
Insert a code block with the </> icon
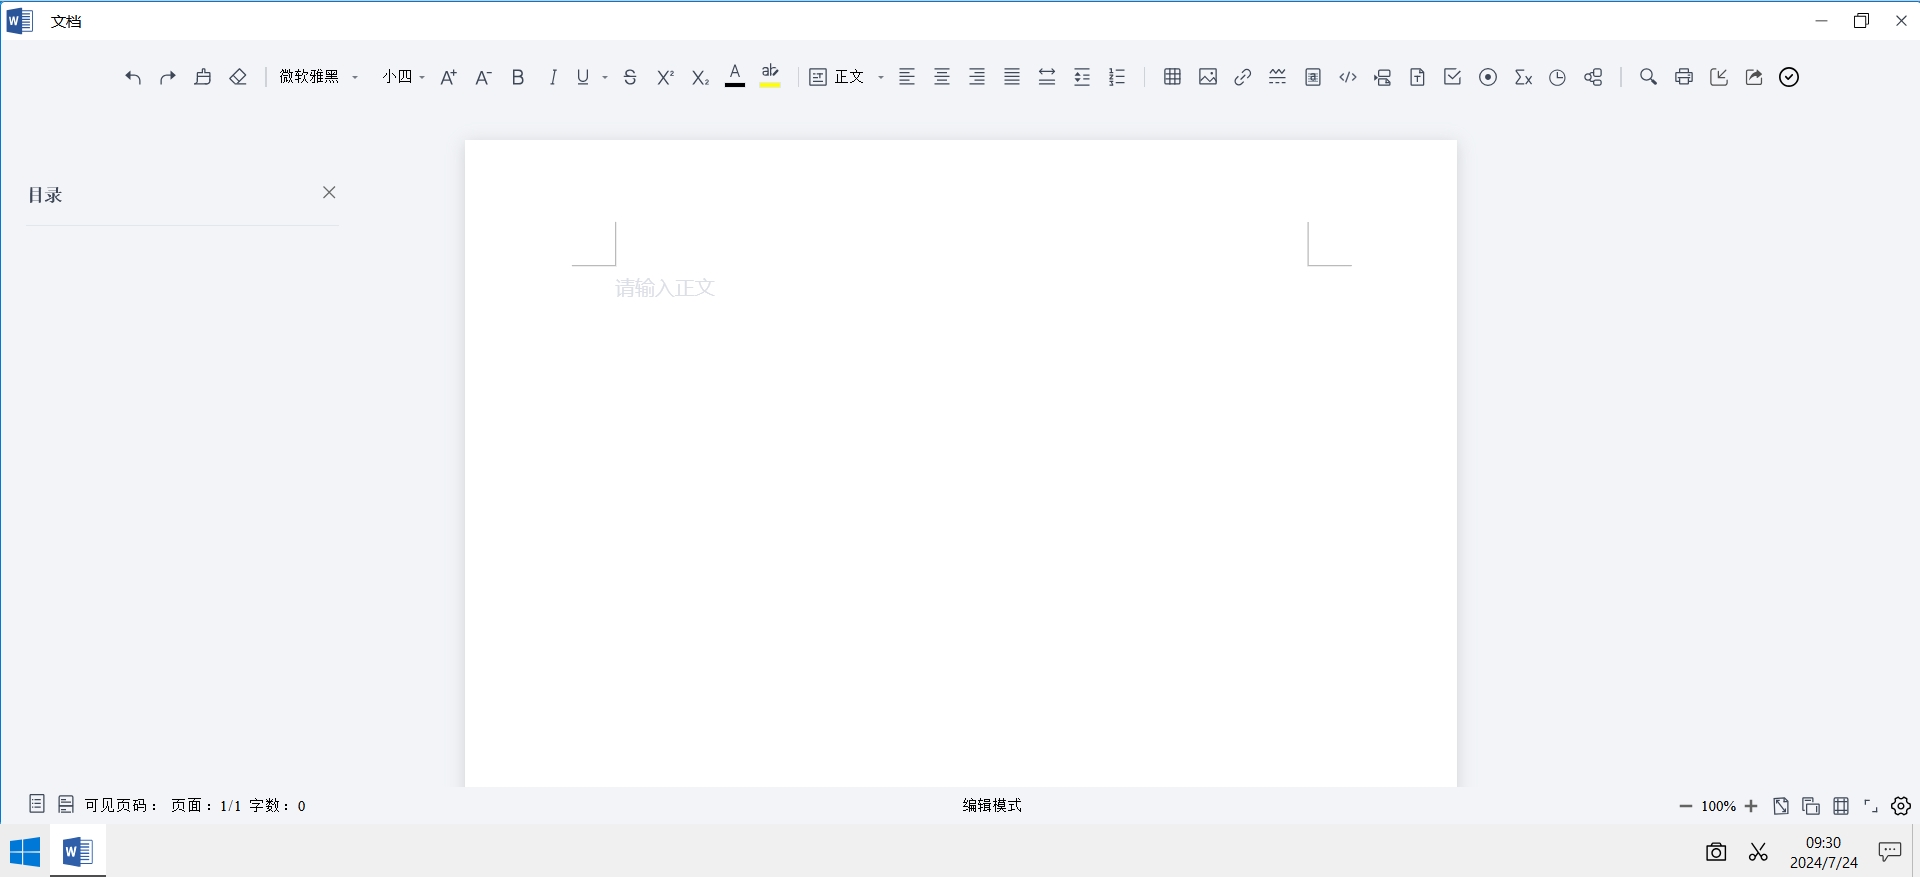(x=1348, y=77)
